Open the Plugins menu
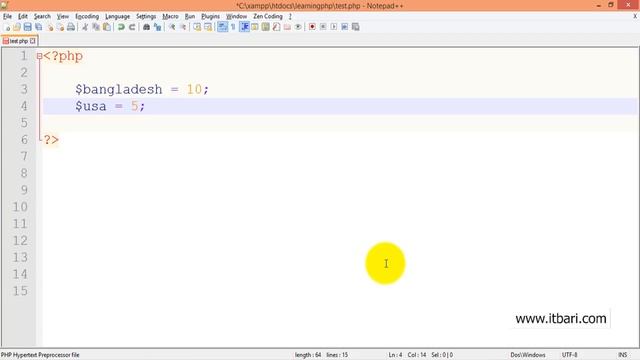The height and width of the screenshot is (360, 640). (210, 16)
